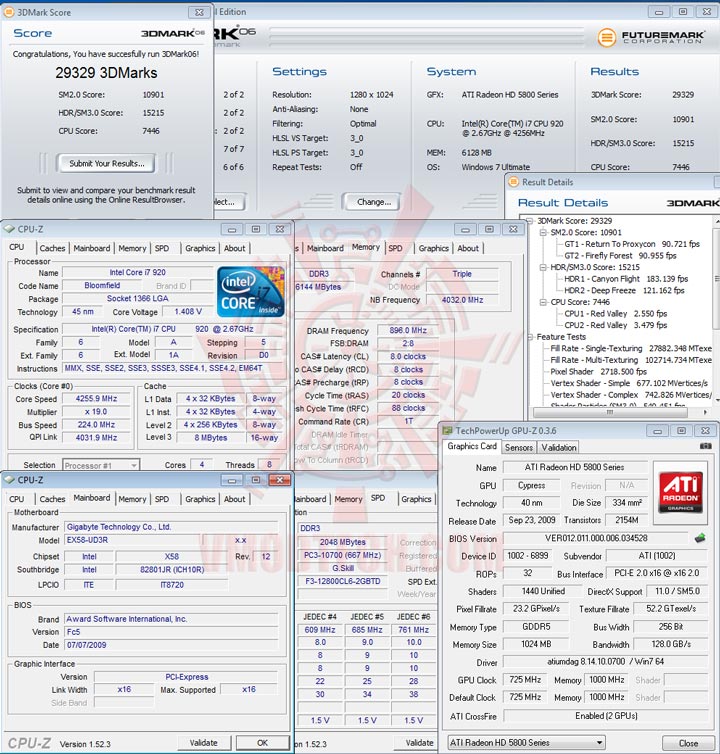Collapse the CPU Score tree node
This screenshot has width=720, height=754.
(x=543, y=302)
